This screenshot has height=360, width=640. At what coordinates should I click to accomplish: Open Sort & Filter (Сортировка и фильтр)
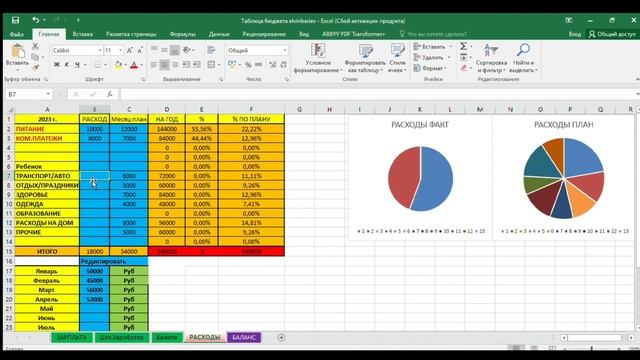491,58
